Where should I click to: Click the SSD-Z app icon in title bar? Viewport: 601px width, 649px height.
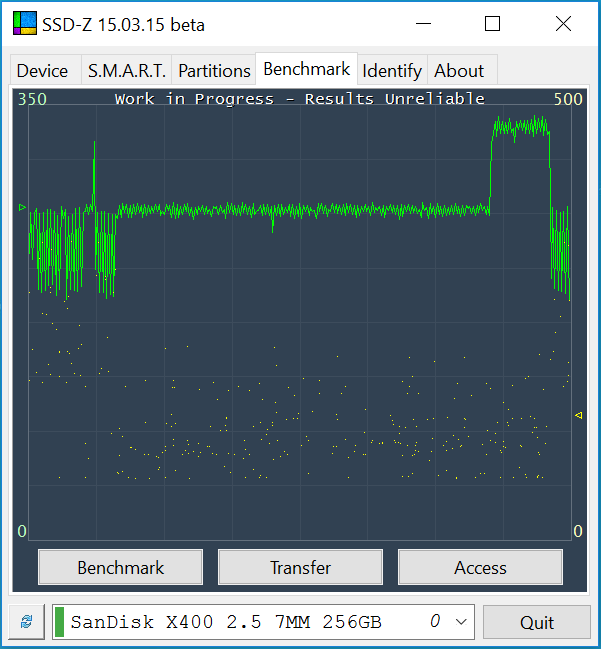coord(25,23)
